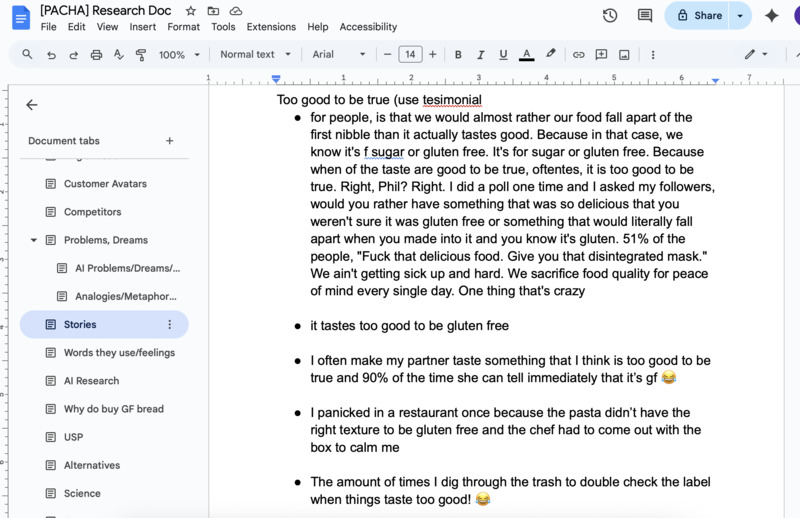
Task: Switch to the AI Research tab
Action: 105,381
